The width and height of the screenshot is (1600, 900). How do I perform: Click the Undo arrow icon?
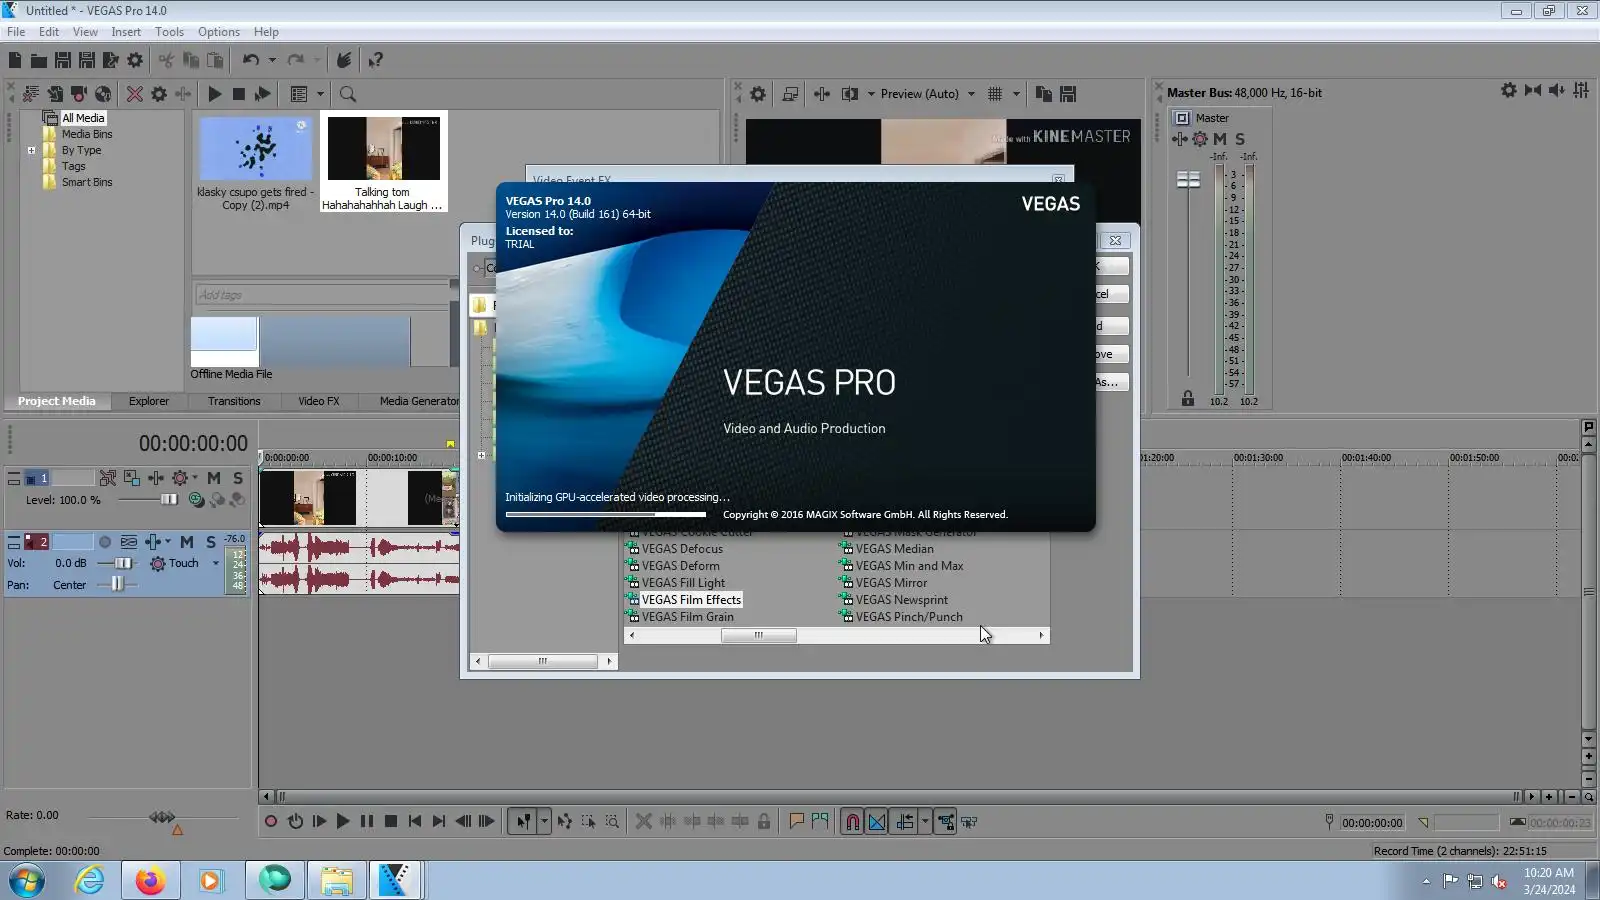click(x=250, y=61)
